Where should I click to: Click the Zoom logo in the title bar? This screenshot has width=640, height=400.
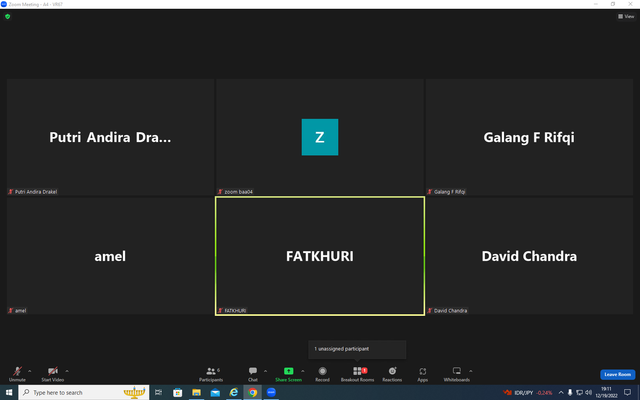[x=4, y=4]
